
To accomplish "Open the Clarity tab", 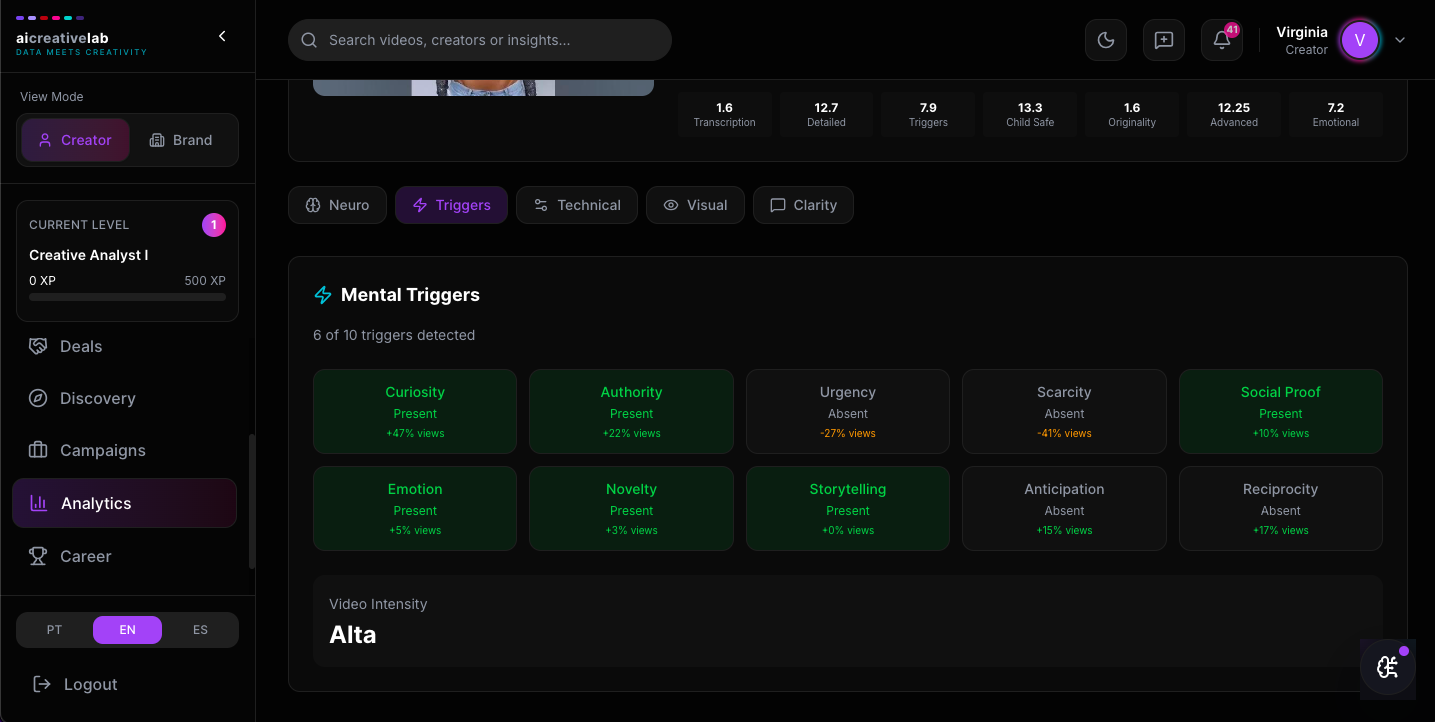I will [x=803, y=205].
